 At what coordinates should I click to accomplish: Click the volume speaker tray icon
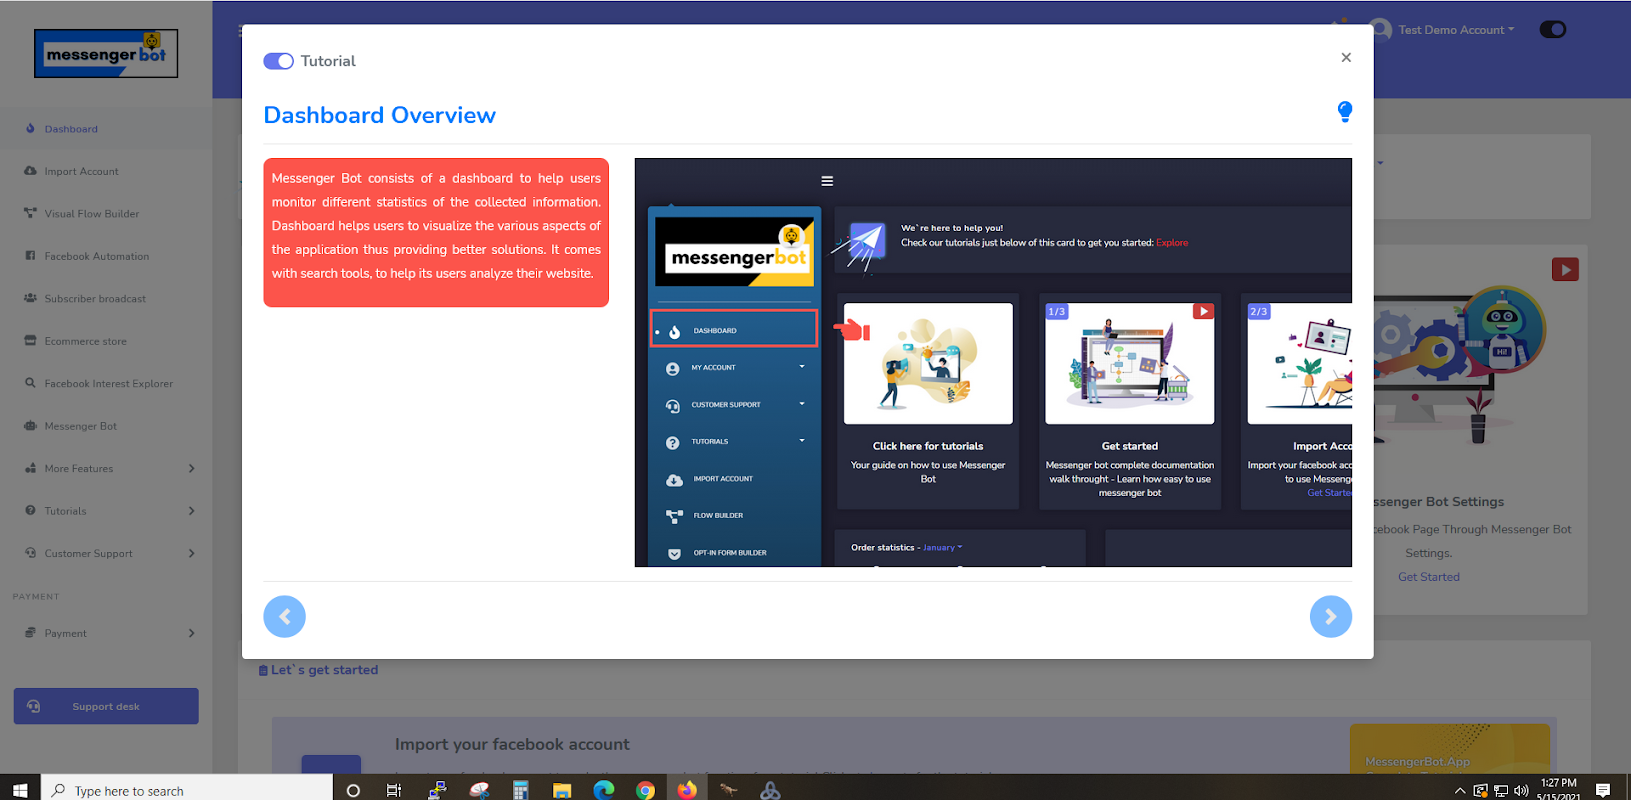click(1521, 790)
